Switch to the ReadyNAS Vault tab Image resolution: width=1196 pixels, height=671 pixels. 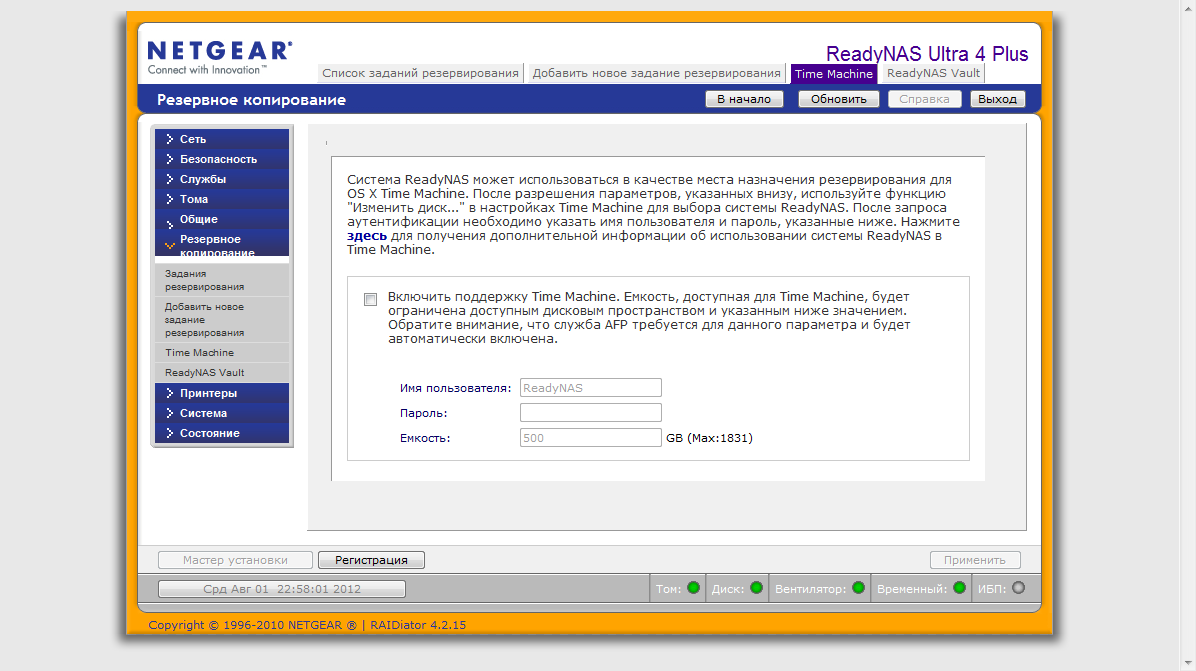coord(933,73)
